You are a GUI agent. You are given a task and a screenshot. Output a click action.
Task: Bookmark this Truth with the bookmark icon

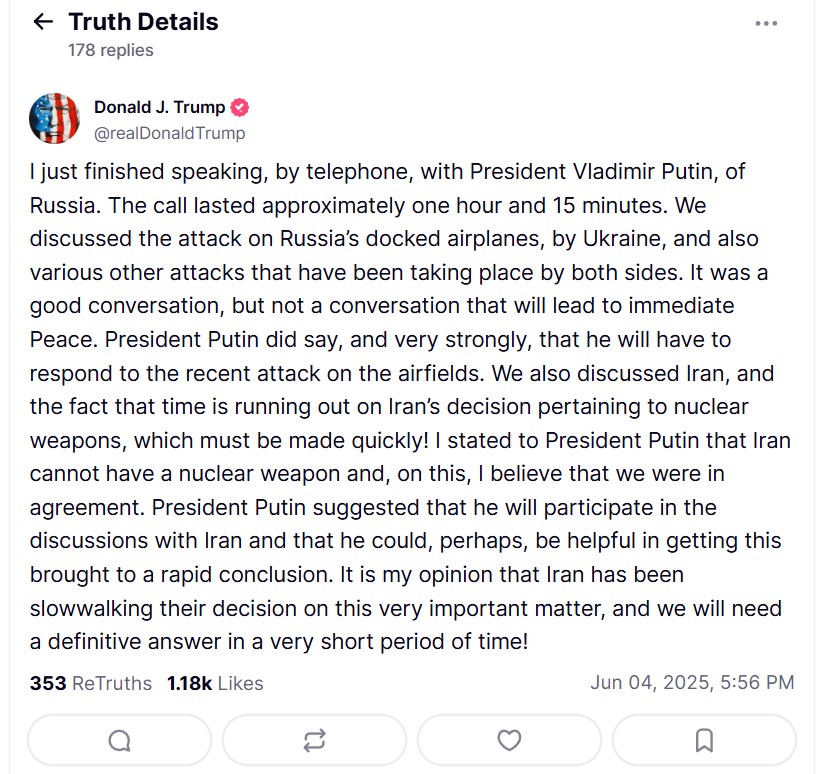coord(704,740)
